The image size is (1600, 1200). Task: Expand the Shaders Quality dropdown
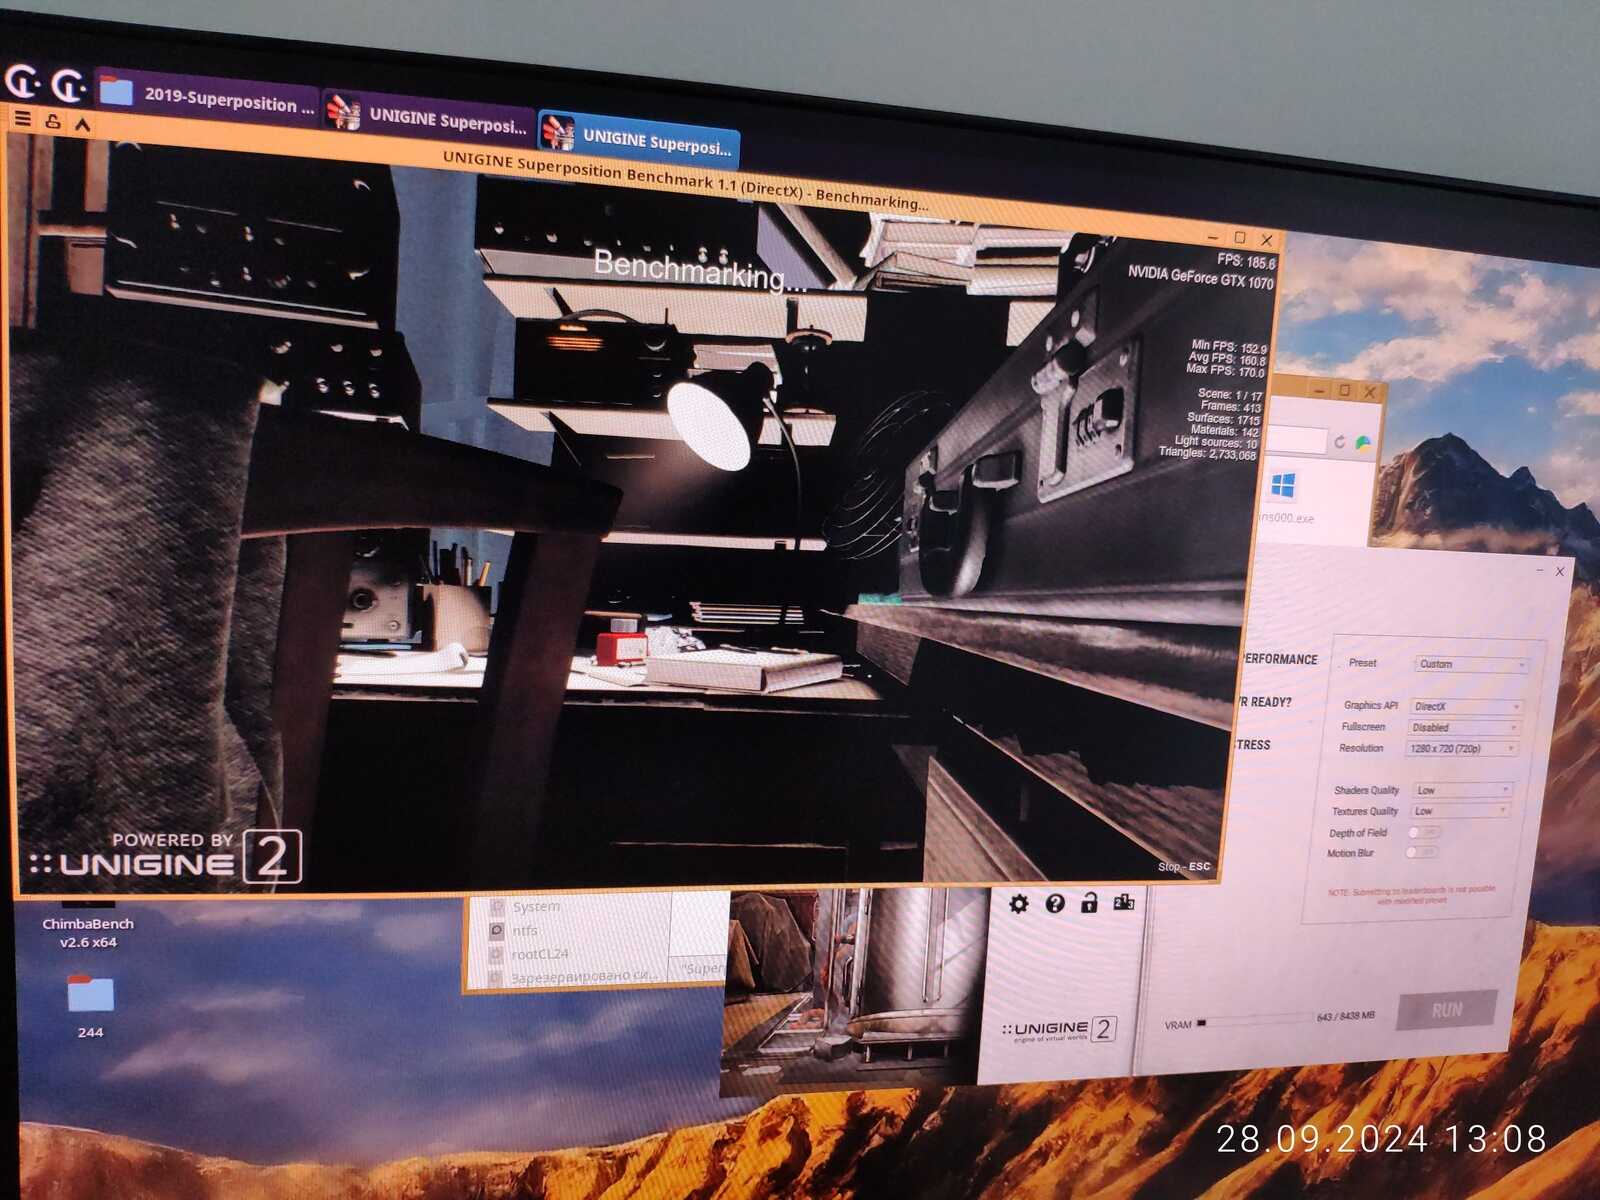(1462, 790)
